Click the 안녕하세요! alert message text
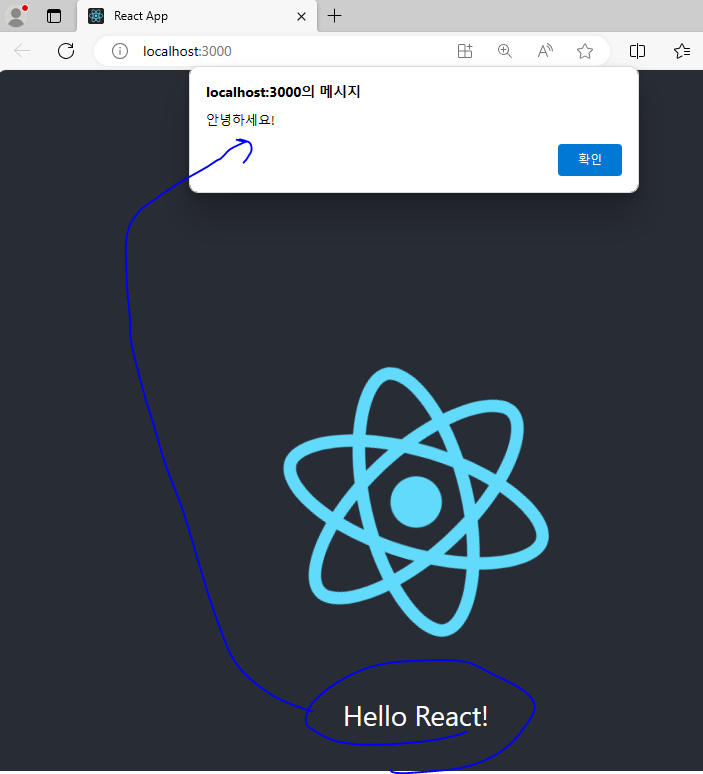The image size is (703, 774). tap(240, 120)
